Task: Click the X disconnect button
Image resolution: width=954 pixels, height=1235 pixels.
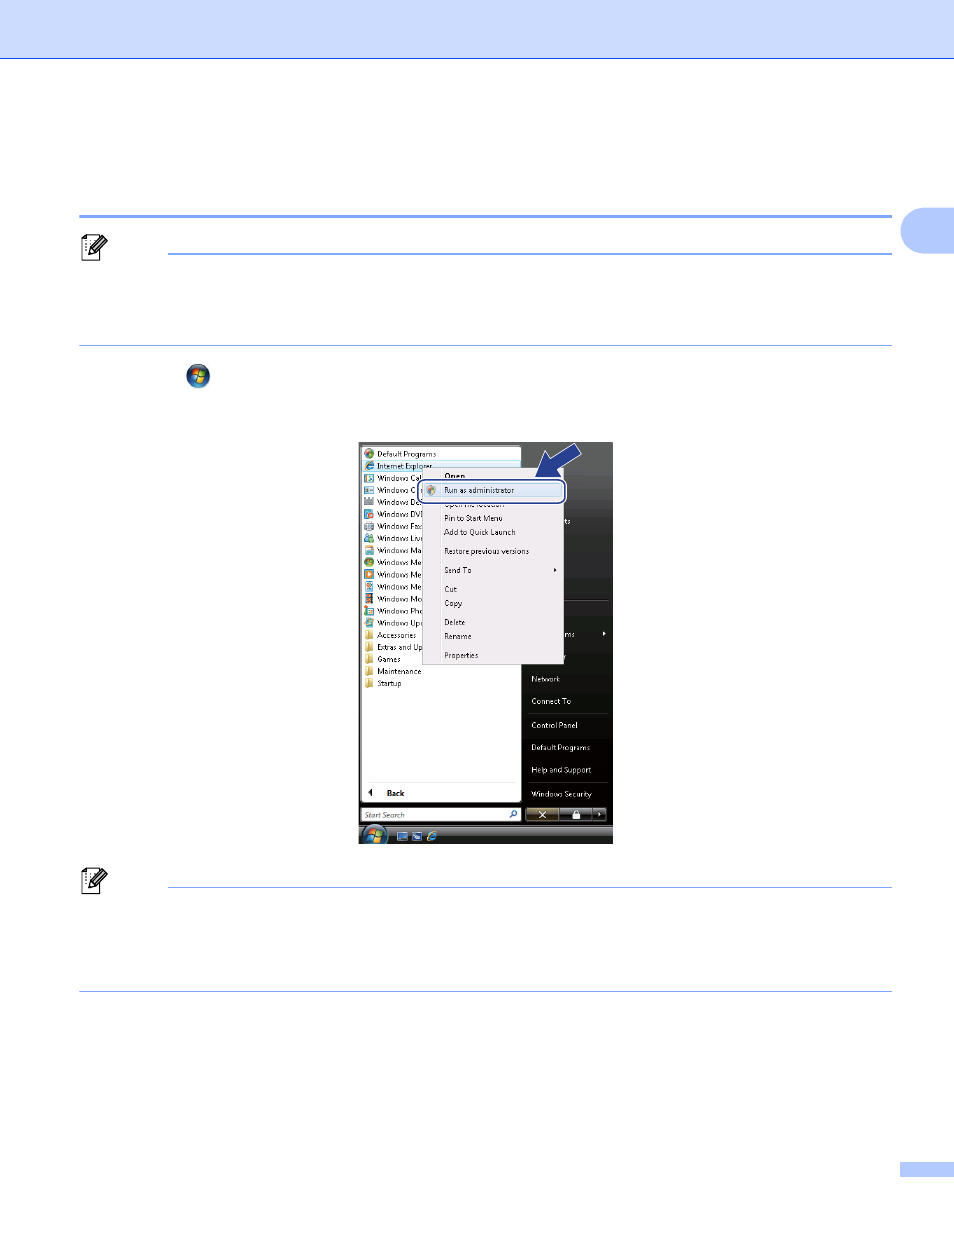Action: pos(542,815)
